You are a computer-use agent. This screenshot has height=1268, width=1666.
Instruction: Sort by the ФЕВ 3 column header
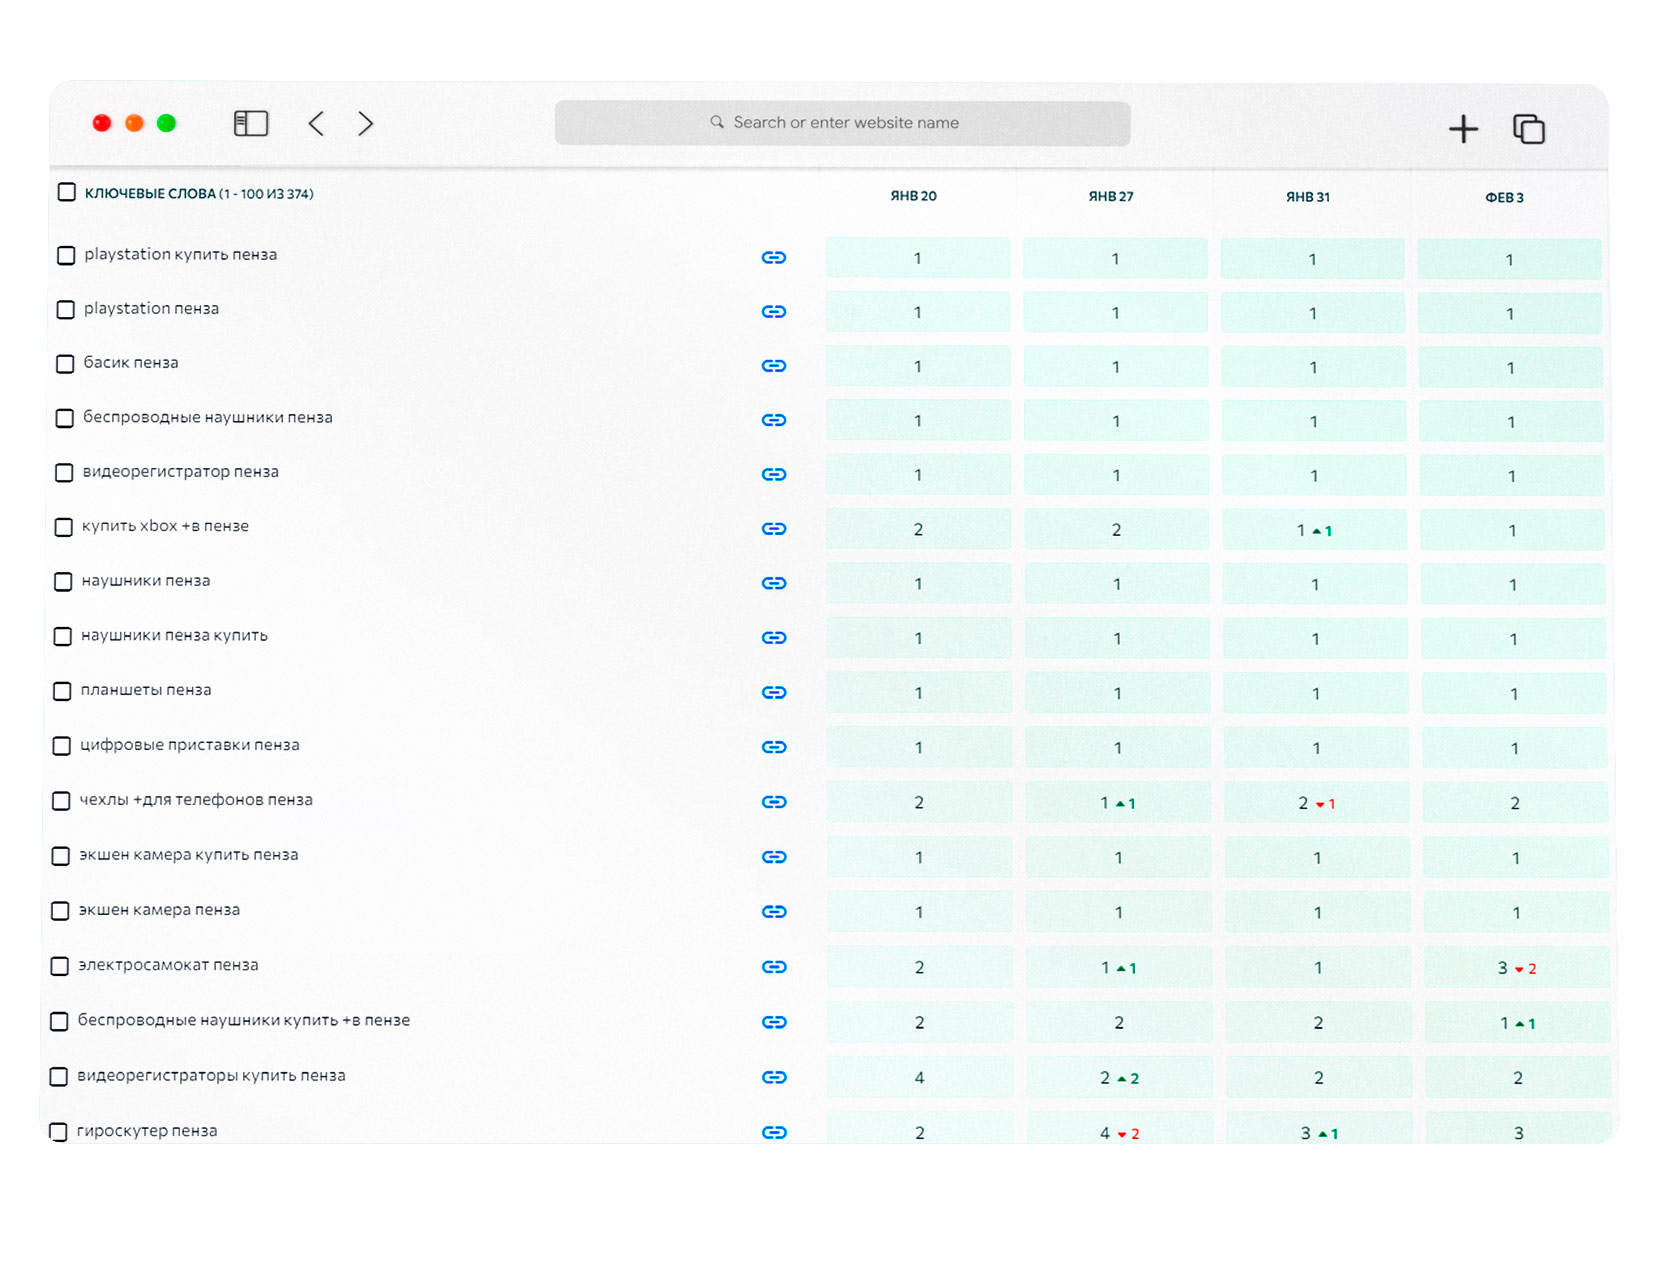point(1505,197)
